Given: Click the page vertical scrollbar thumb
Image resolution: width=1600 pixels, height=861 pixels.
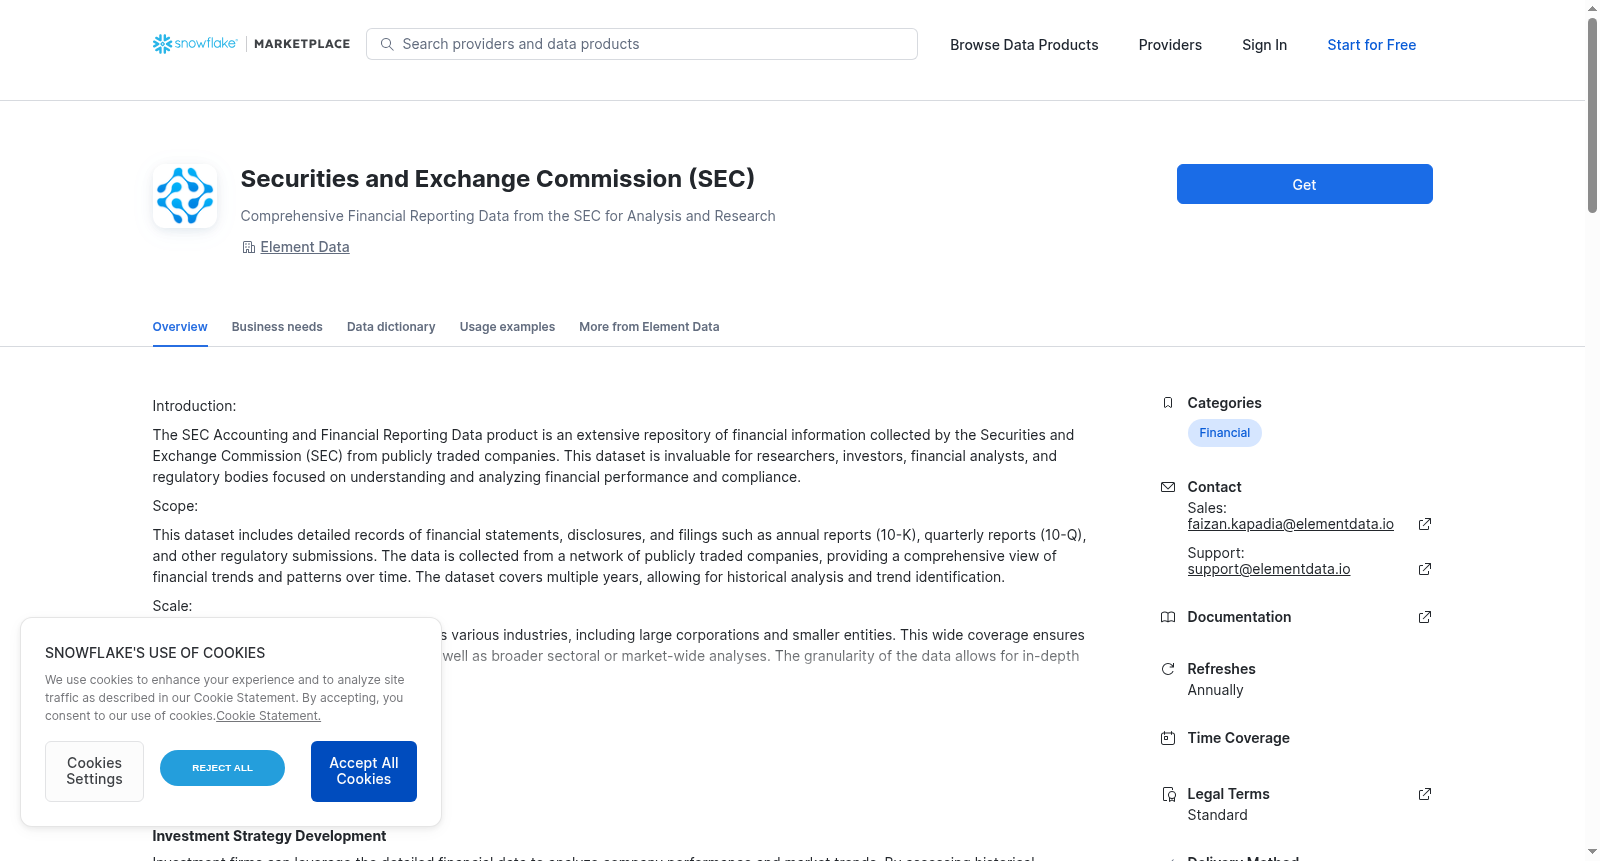Looking at the screenshot, I should pos(1592,115).
